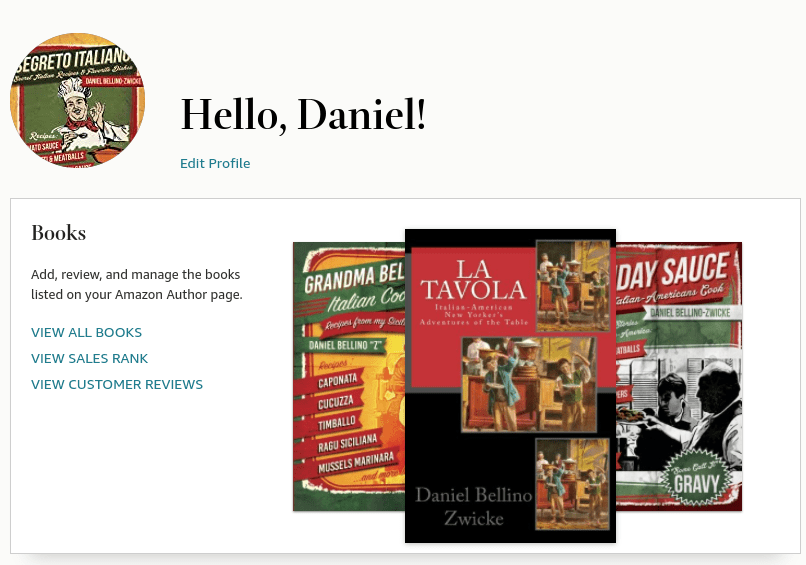Click the Caponata ribbon on Grandma Bellino cover

[x=337, y=381]
